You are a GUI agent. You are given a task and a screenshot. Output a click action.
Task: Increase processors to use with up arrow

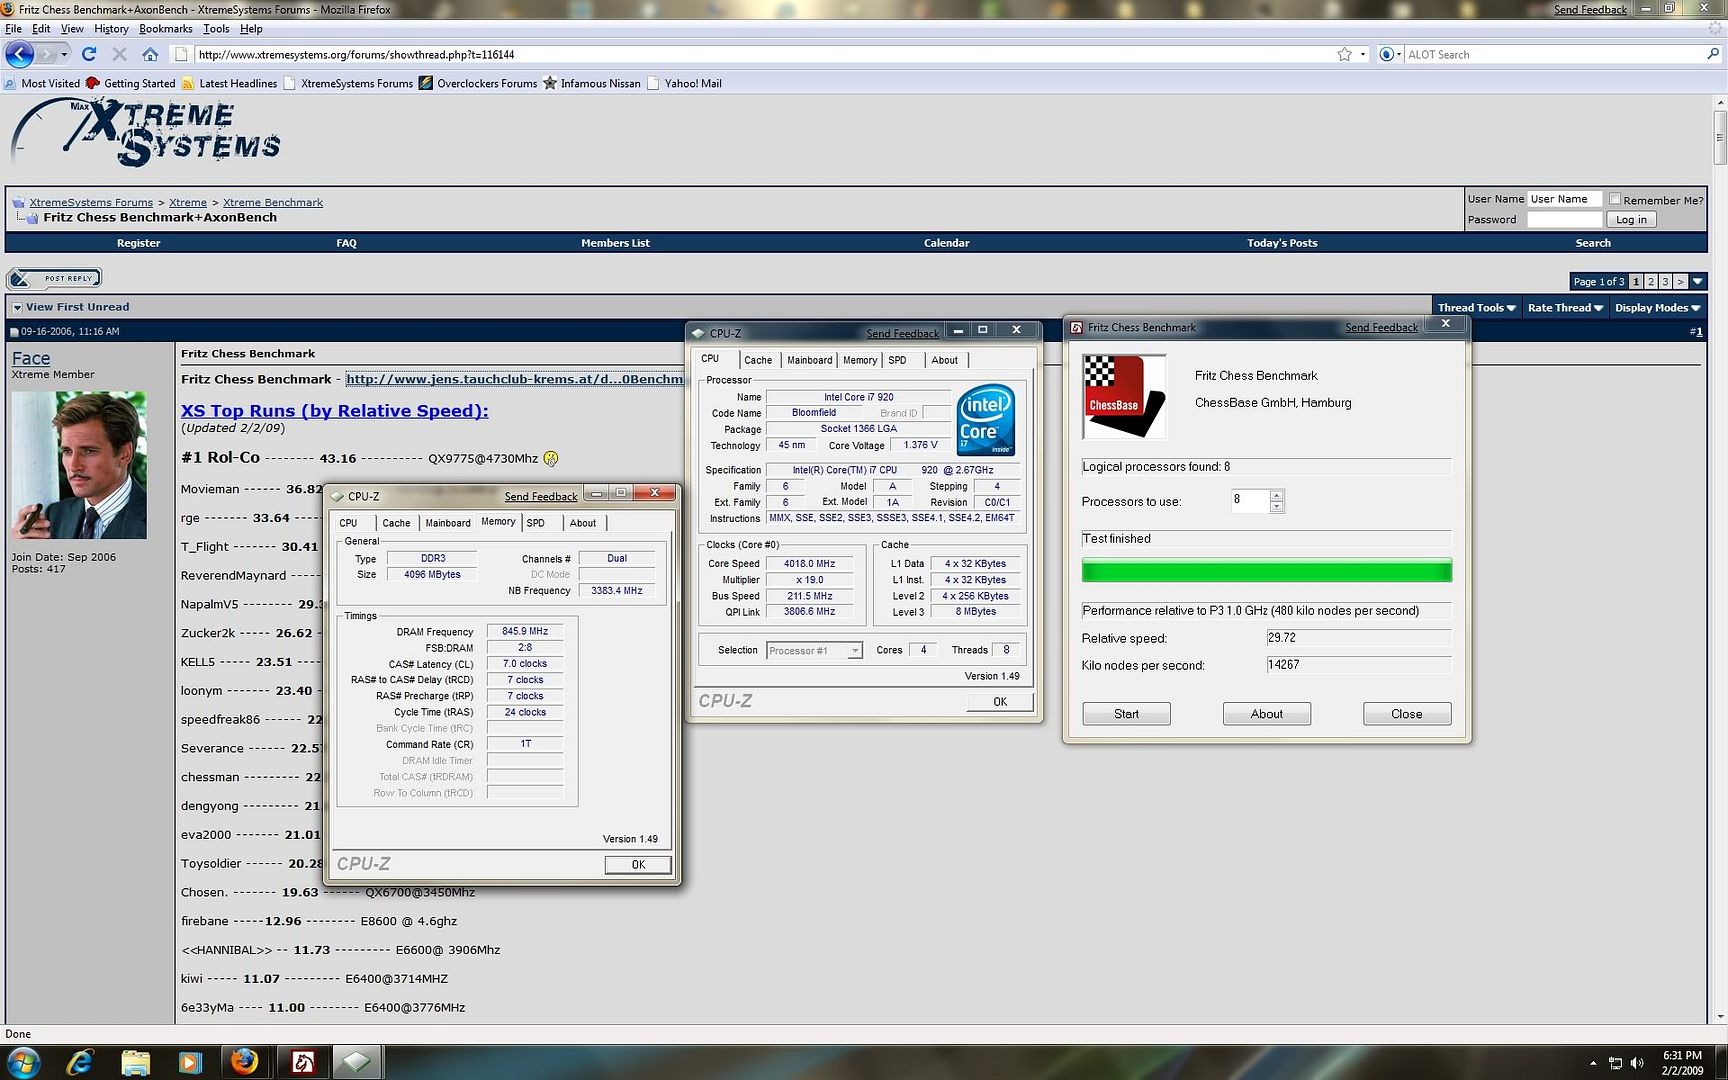[1276, 495]
